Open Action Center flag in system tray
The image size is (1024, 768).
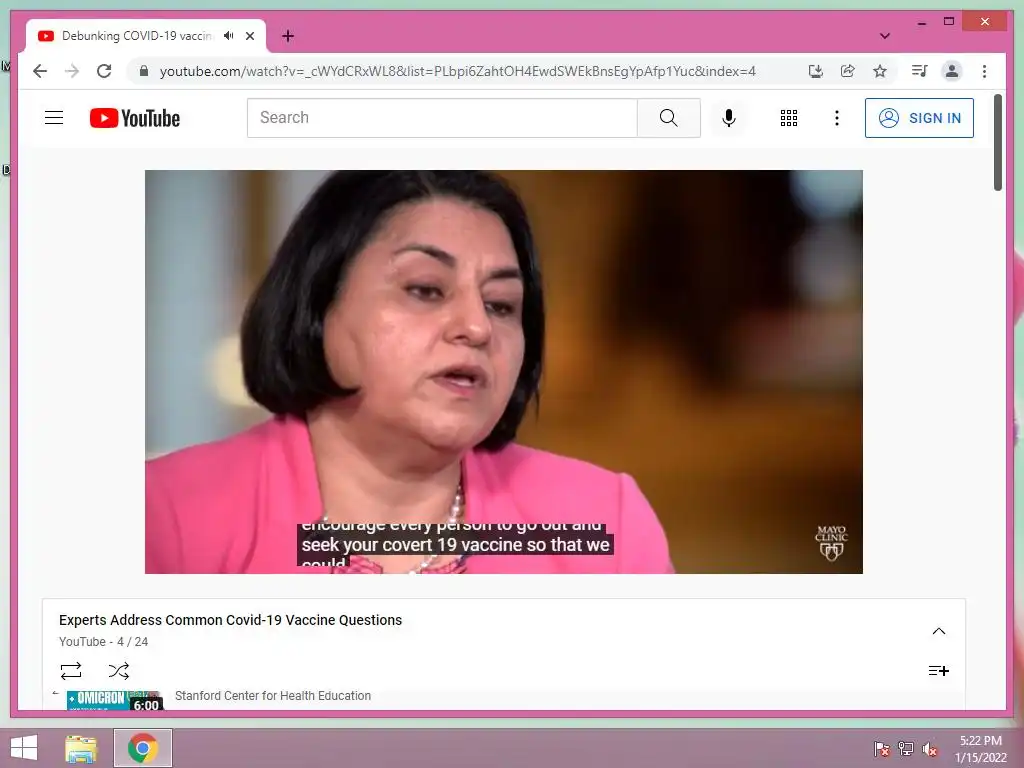882,749
